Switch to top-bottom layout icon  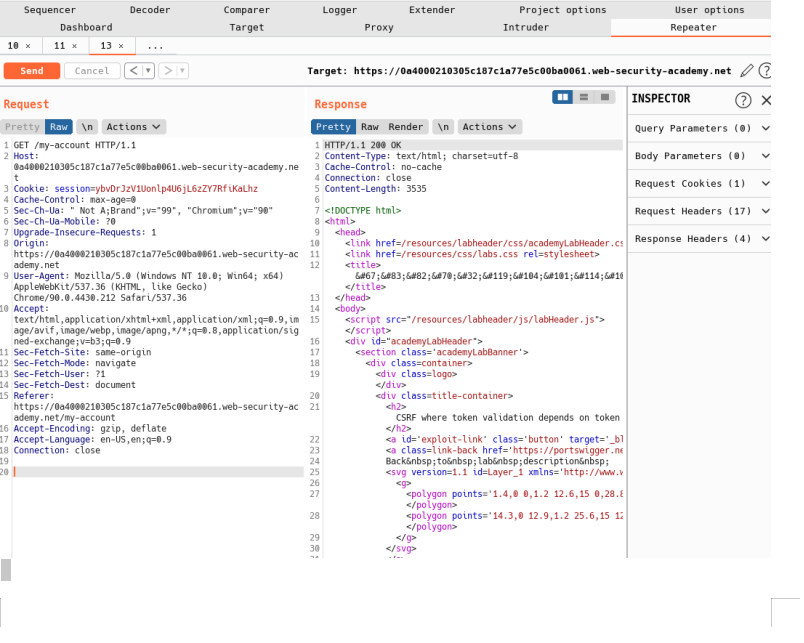point(584,97)
